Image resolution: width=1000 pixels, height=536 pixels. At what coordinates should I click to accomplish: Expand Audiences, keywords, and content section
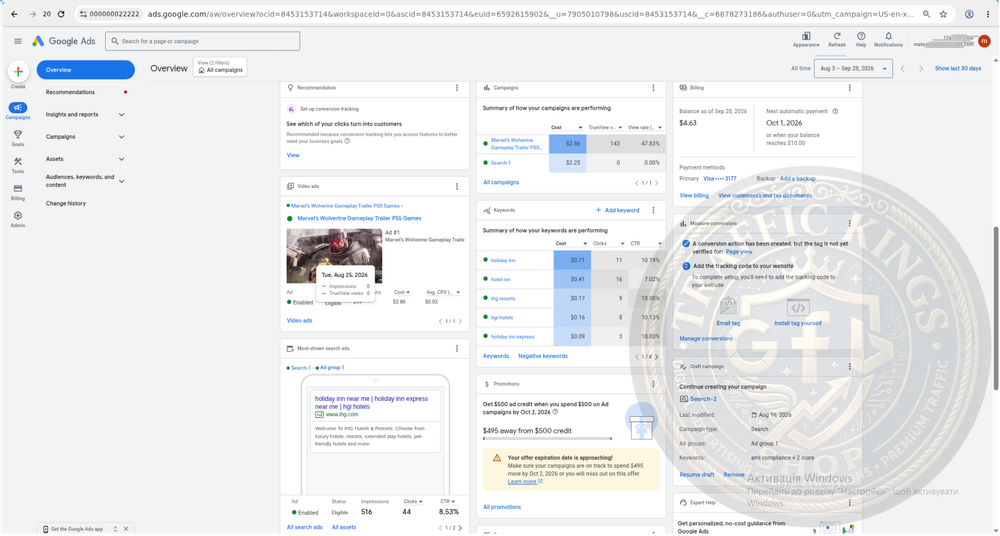pyautogui.click(x=121, y=181)
